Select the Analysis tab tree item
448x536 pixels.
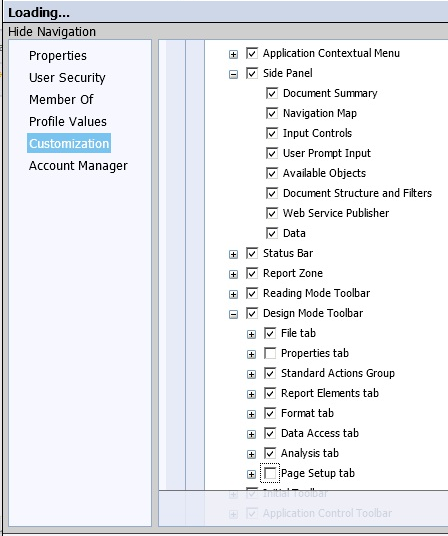[x=310, y=453]
